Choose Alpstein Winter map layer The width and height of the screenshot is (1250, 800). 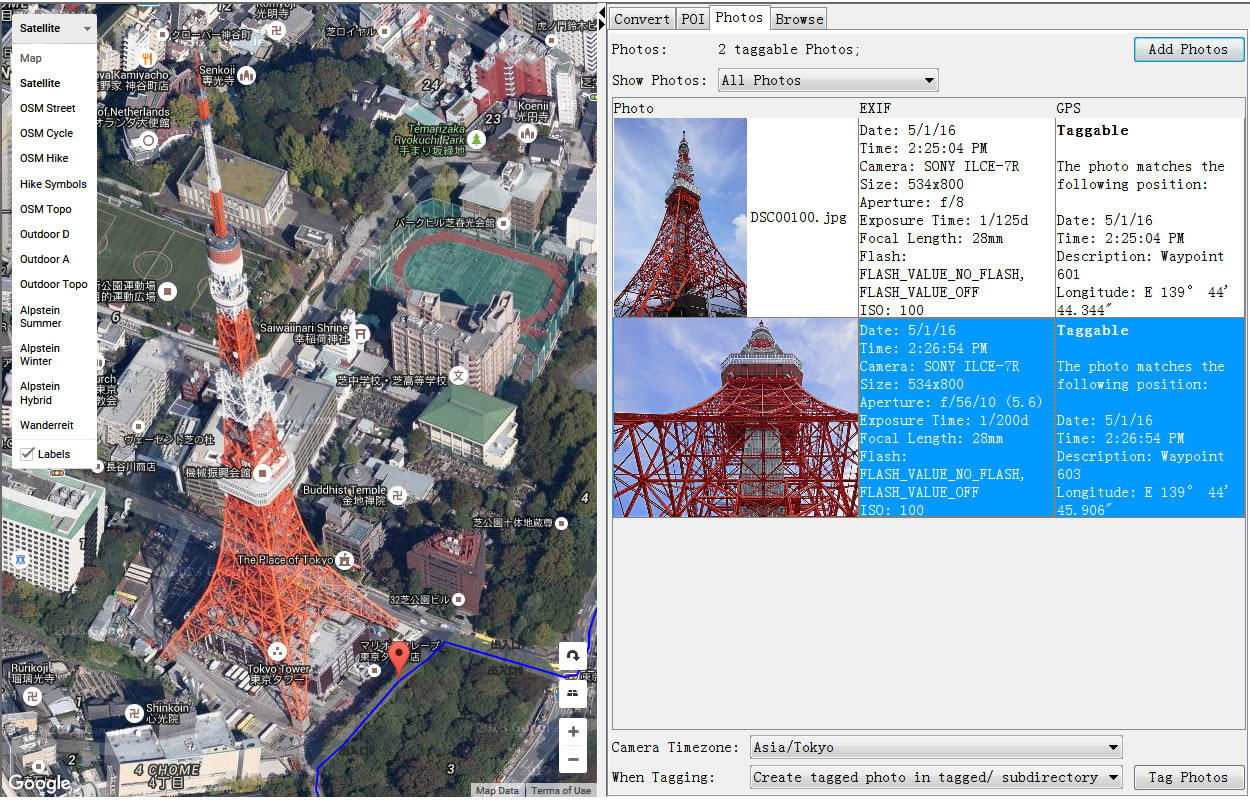(x=40, y=355)
